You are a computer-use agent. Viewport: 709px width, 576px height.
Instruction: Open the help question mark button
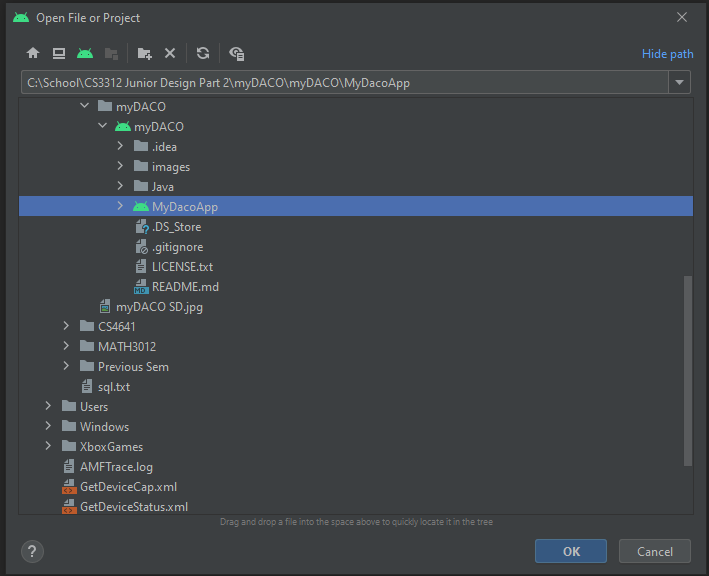(x=32, y=551)
